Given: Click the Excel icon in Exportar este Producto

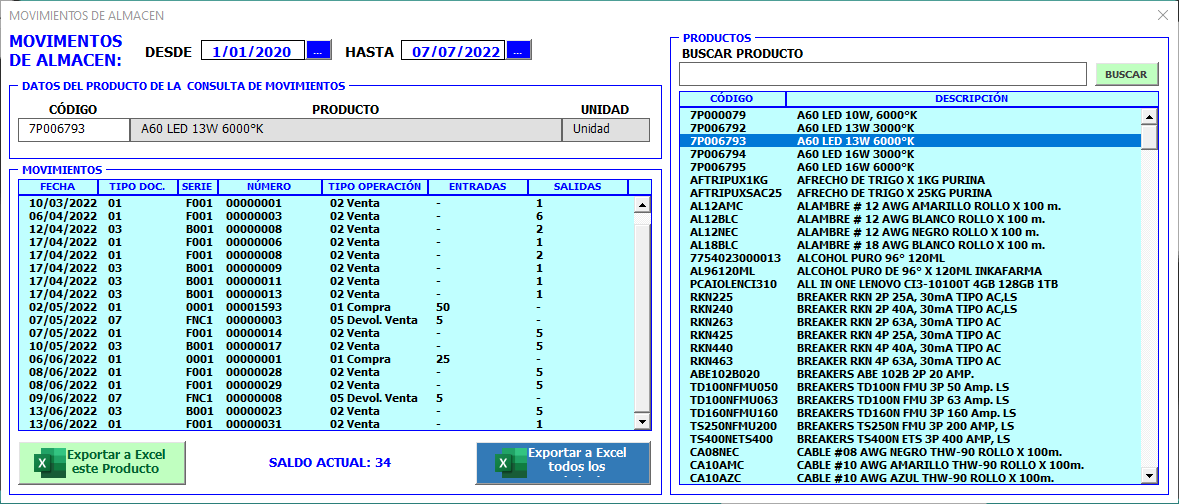Looking at the screenshot, I should (x=49, y=462).
